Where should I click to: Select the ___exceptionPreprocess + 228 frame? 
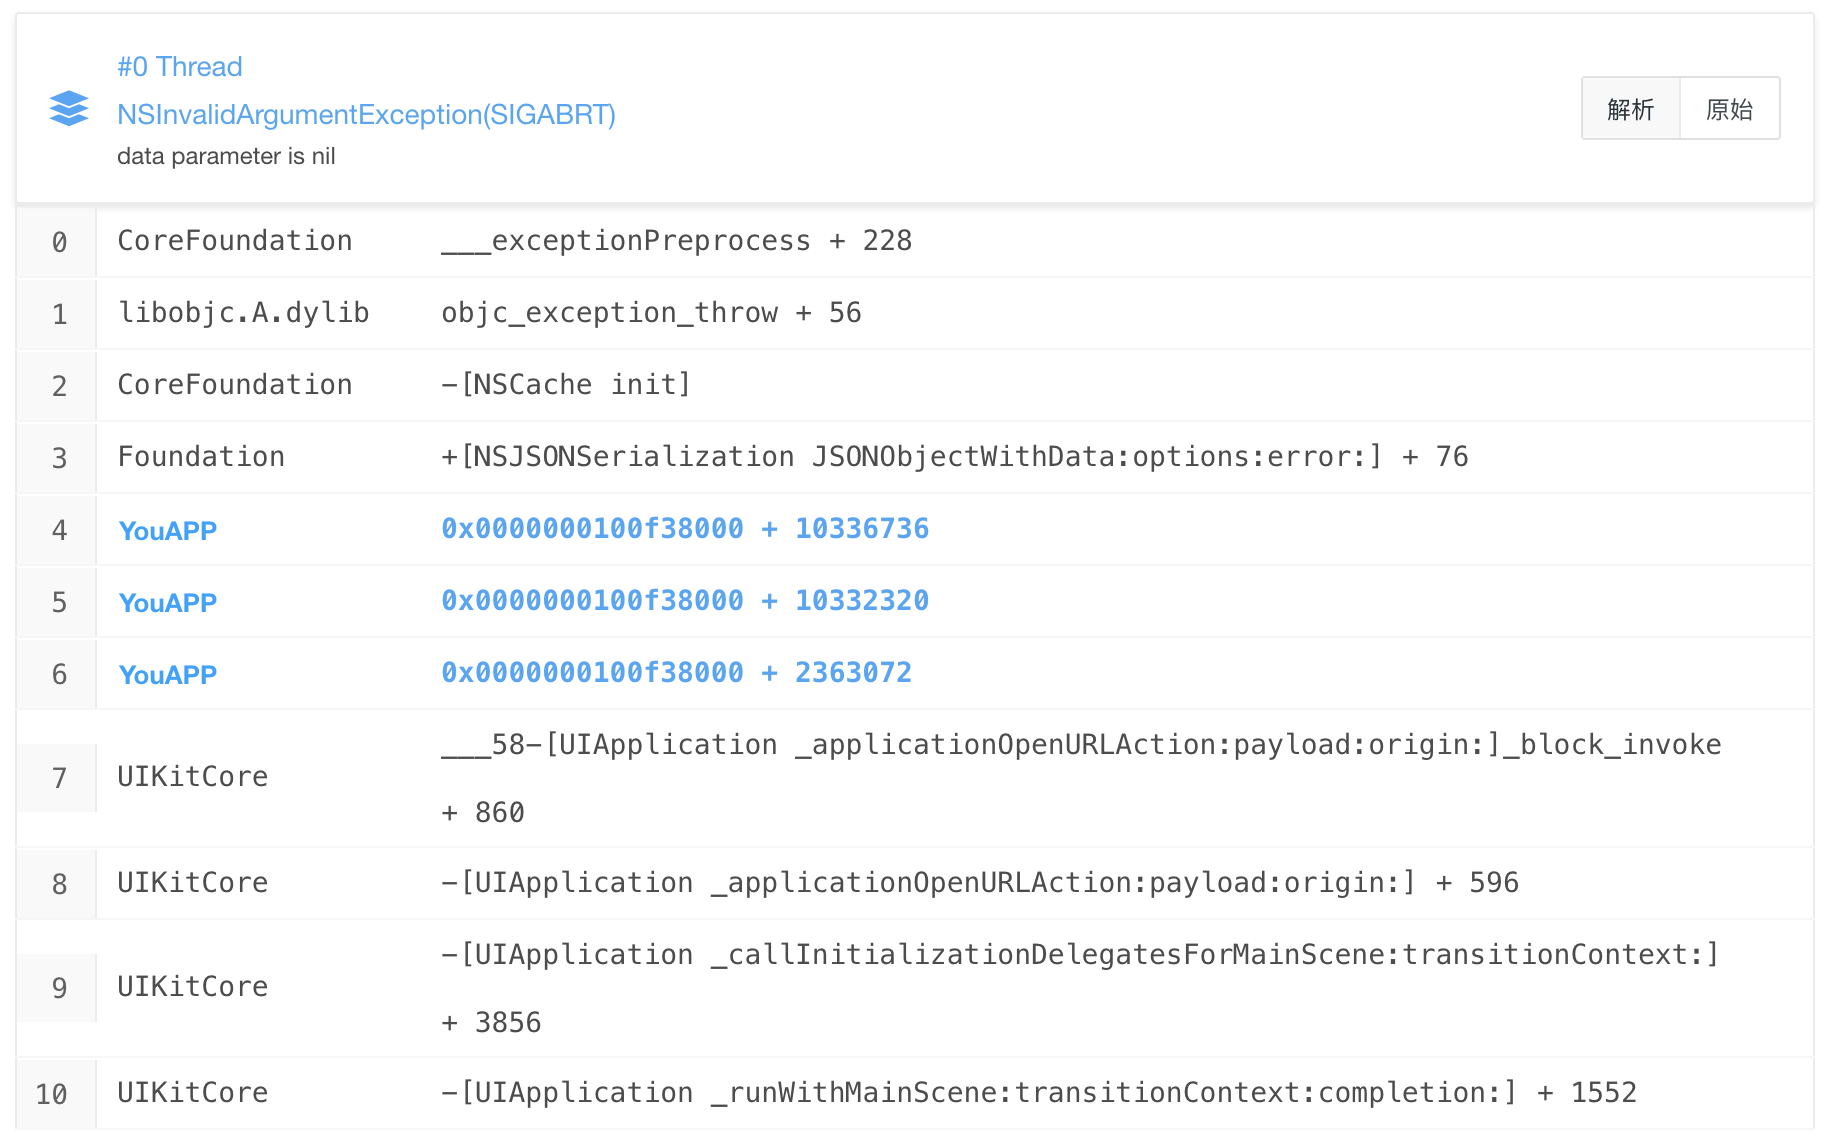(x=676, y=241)
